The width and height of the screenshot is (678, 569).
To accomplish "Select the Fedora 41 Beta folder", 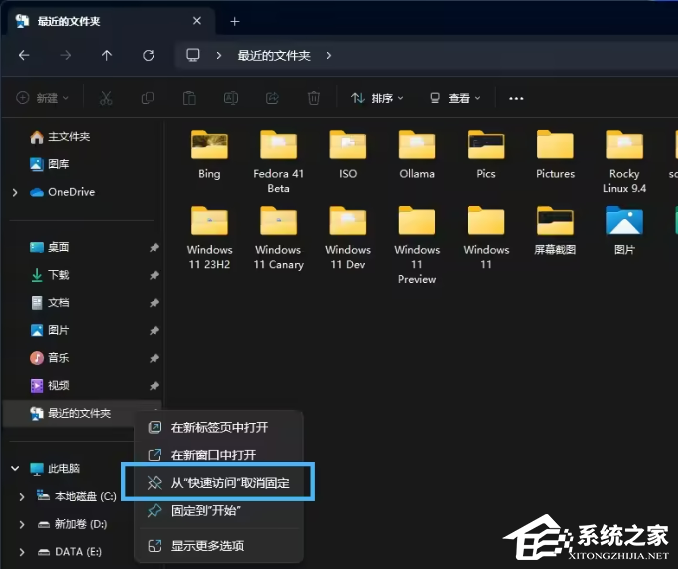I will [278, 162].
